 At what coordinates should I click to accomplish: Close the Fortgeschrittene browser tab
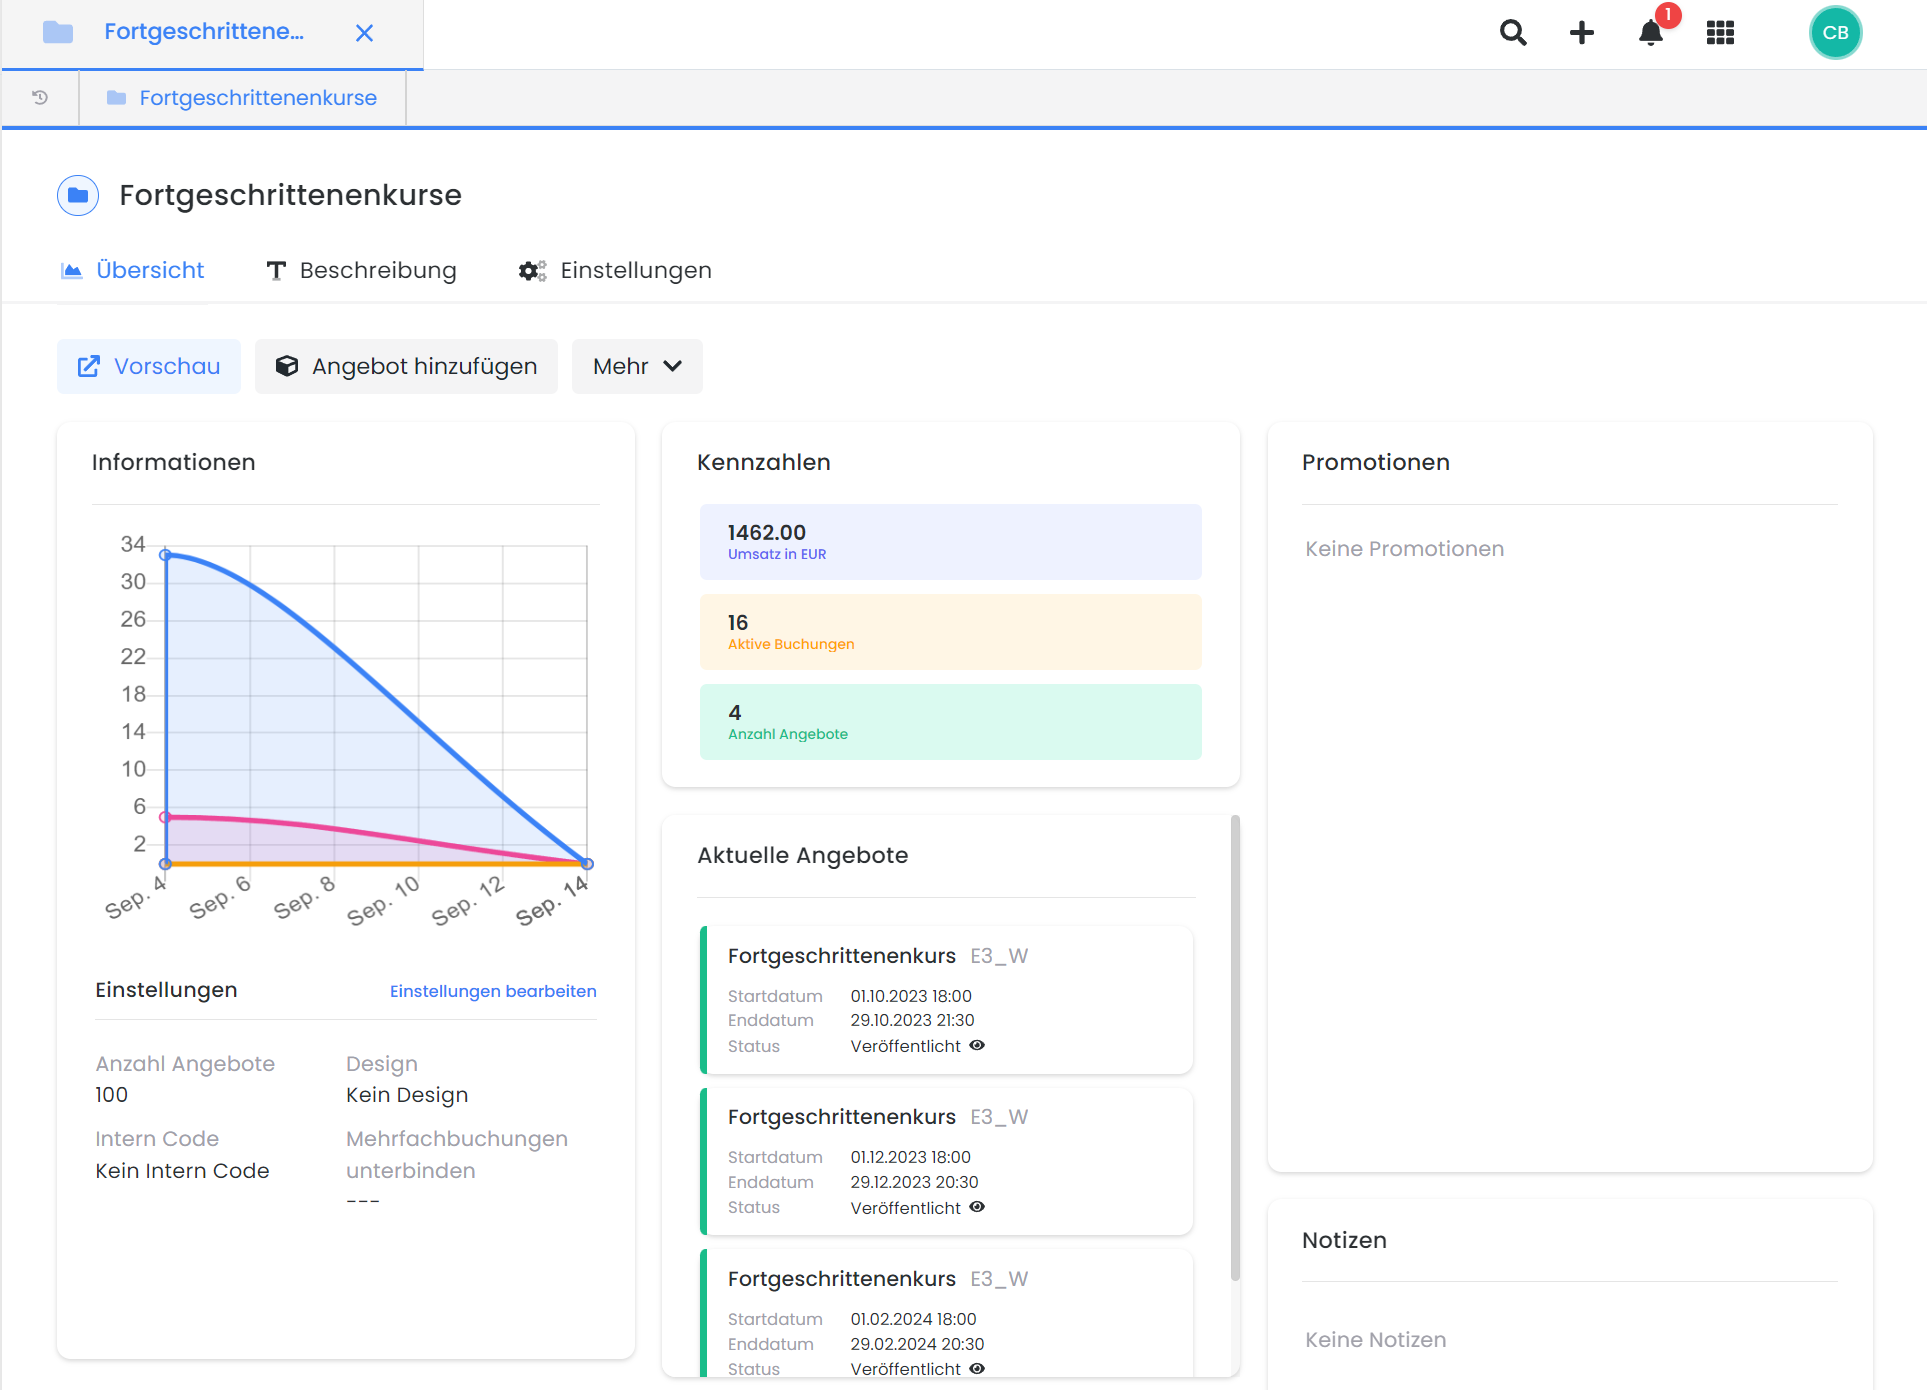coord(364,32)
